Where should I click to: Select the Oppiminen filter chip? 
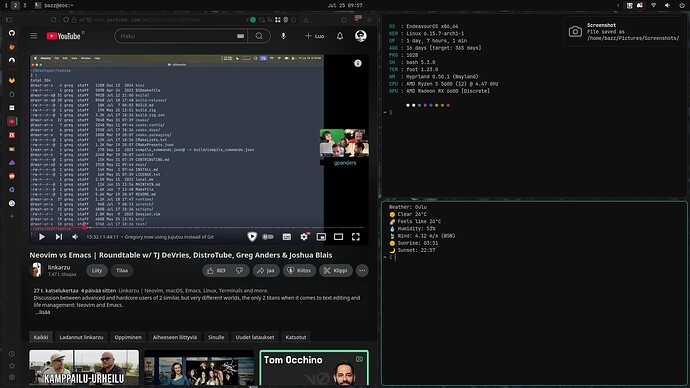pos(128,337)
